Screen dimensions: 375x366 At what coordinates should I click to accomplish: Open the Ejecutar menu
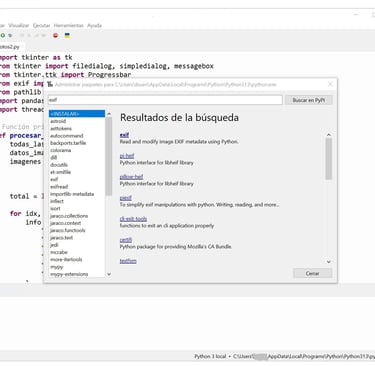(x=41, y=25)
